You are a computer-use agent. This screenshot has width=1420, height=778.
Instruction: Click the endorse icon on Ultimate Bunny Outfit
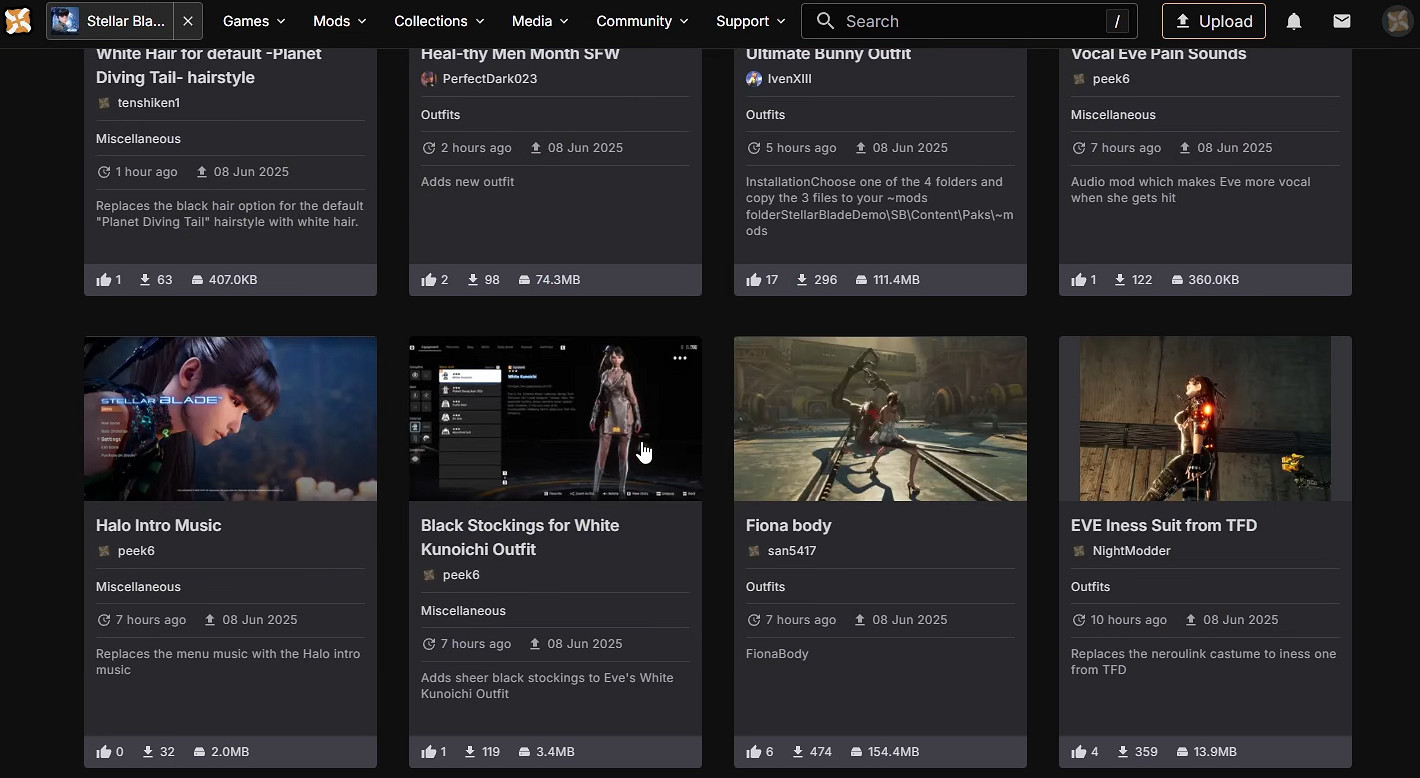(754, 280)
